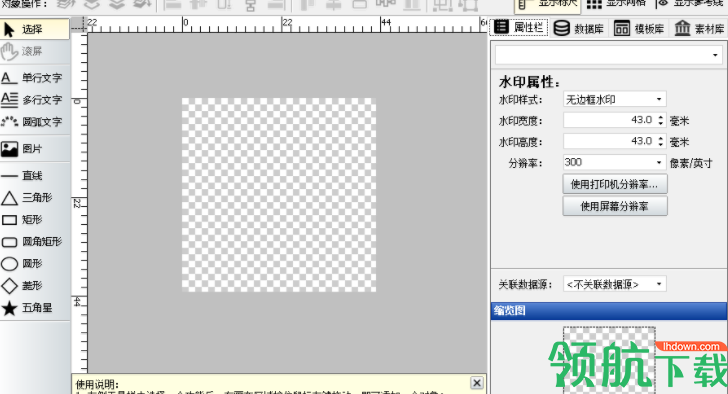The height and width of the screenshot is (394, 728).
Task: Insert an image with the 图片 tool
Action: tap(34, 149)
